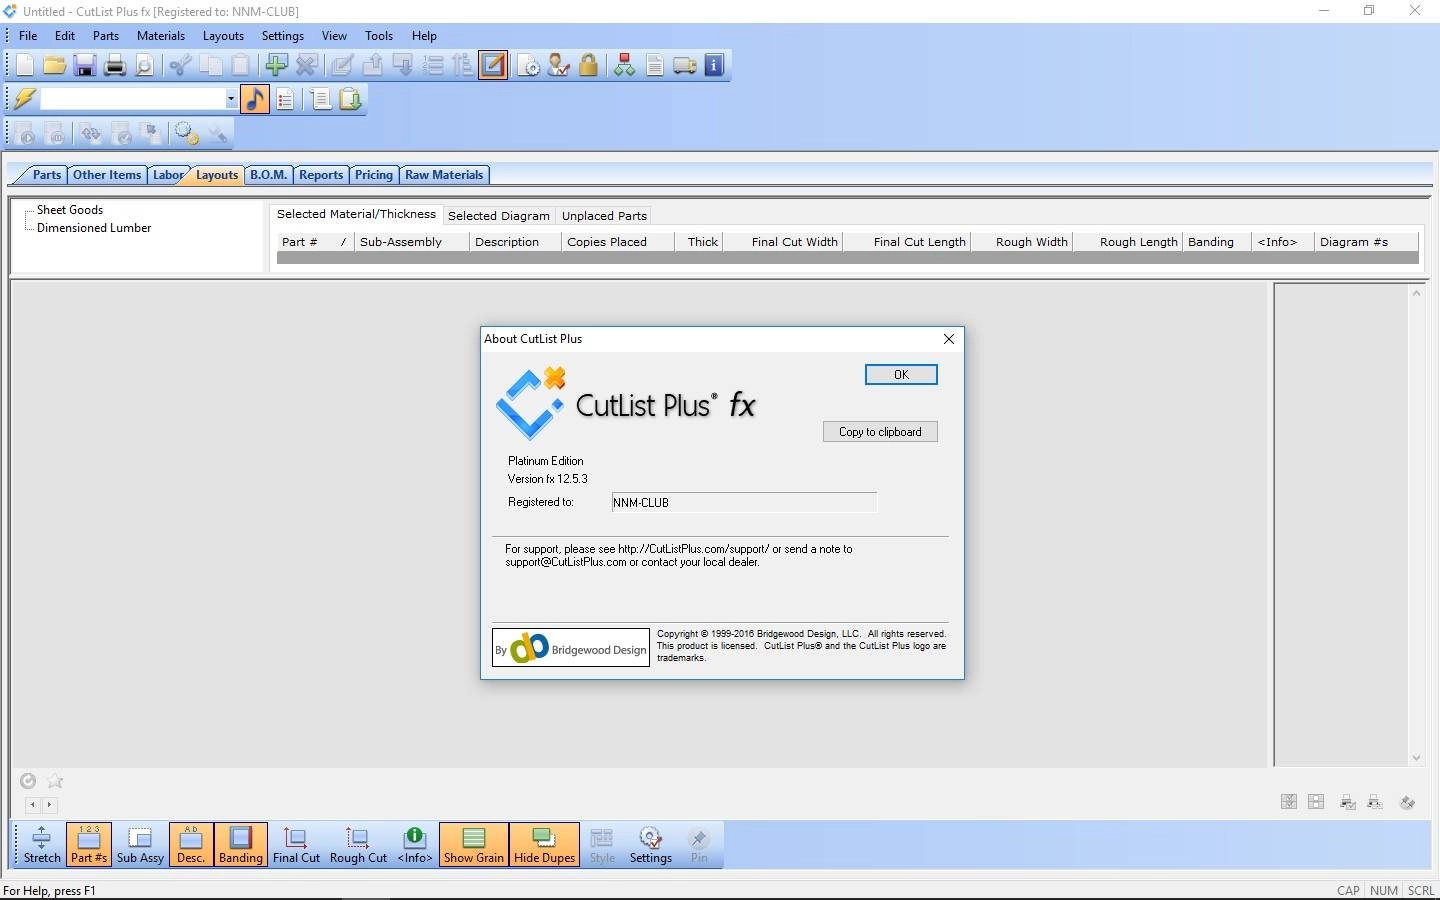Switch to the B.O.M. tab
Image resolution: width=1440 pixels, height=900 pixels.
click(268, 175)
